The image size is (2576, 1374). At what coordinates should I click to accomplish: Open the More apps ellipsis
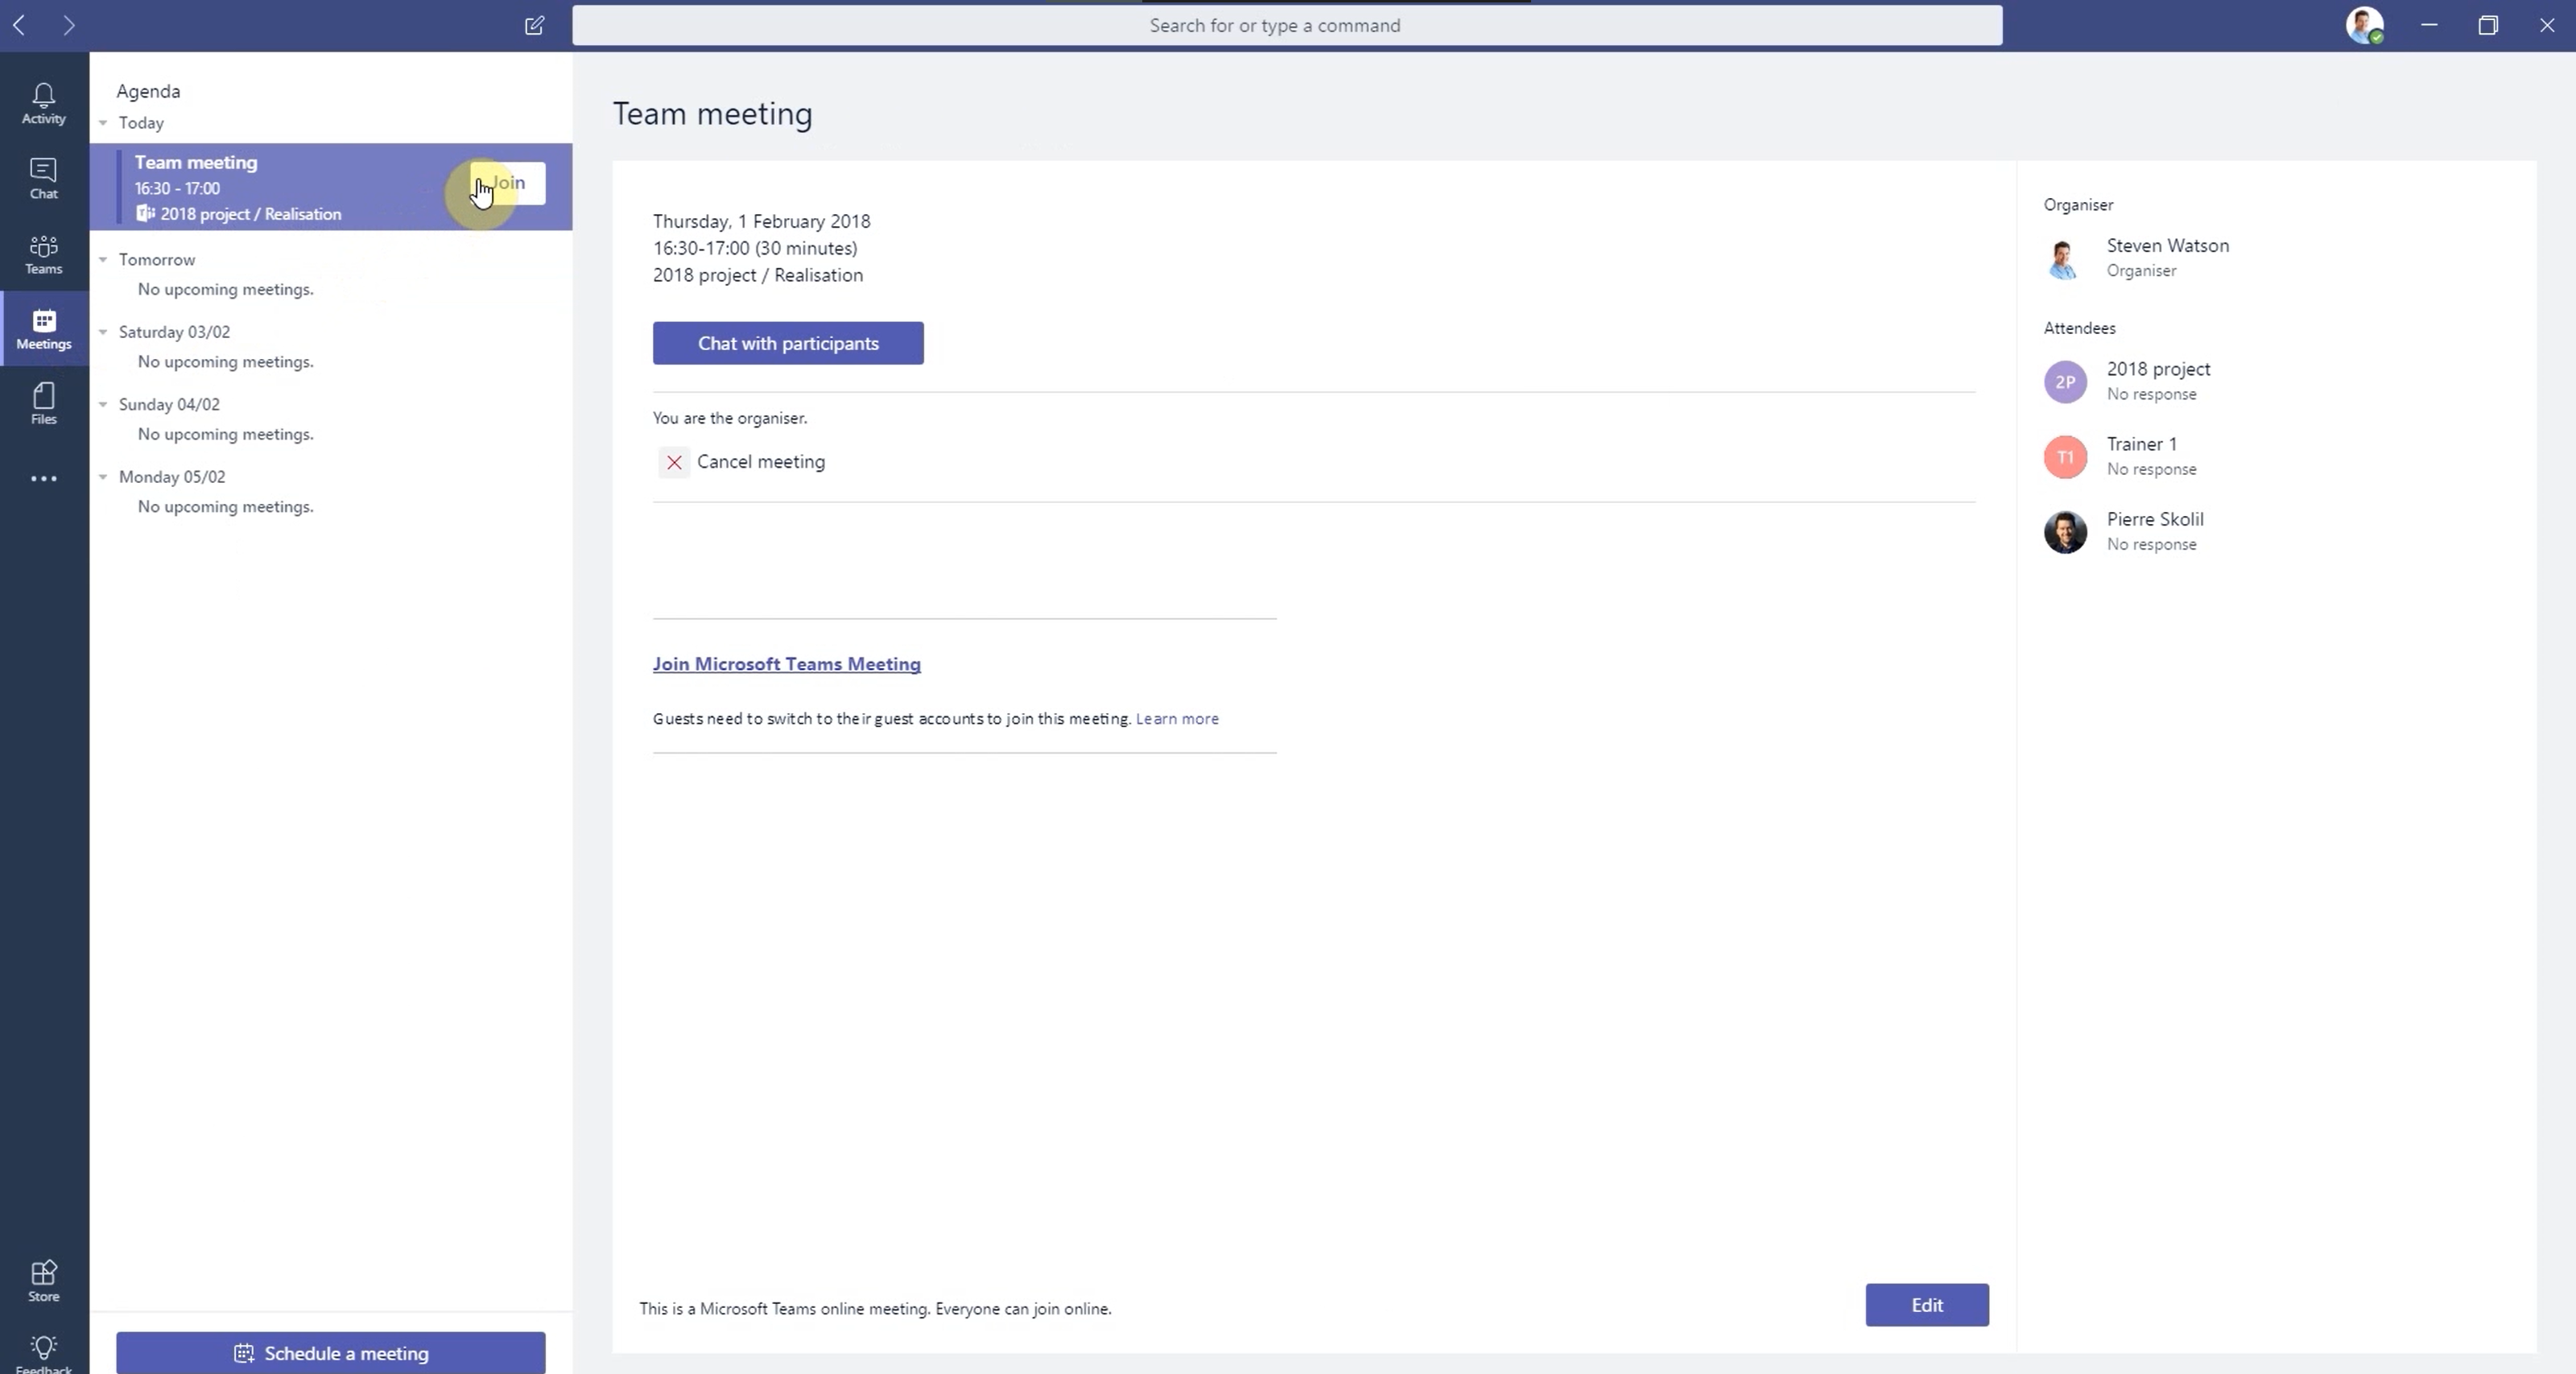coord(44,479)
